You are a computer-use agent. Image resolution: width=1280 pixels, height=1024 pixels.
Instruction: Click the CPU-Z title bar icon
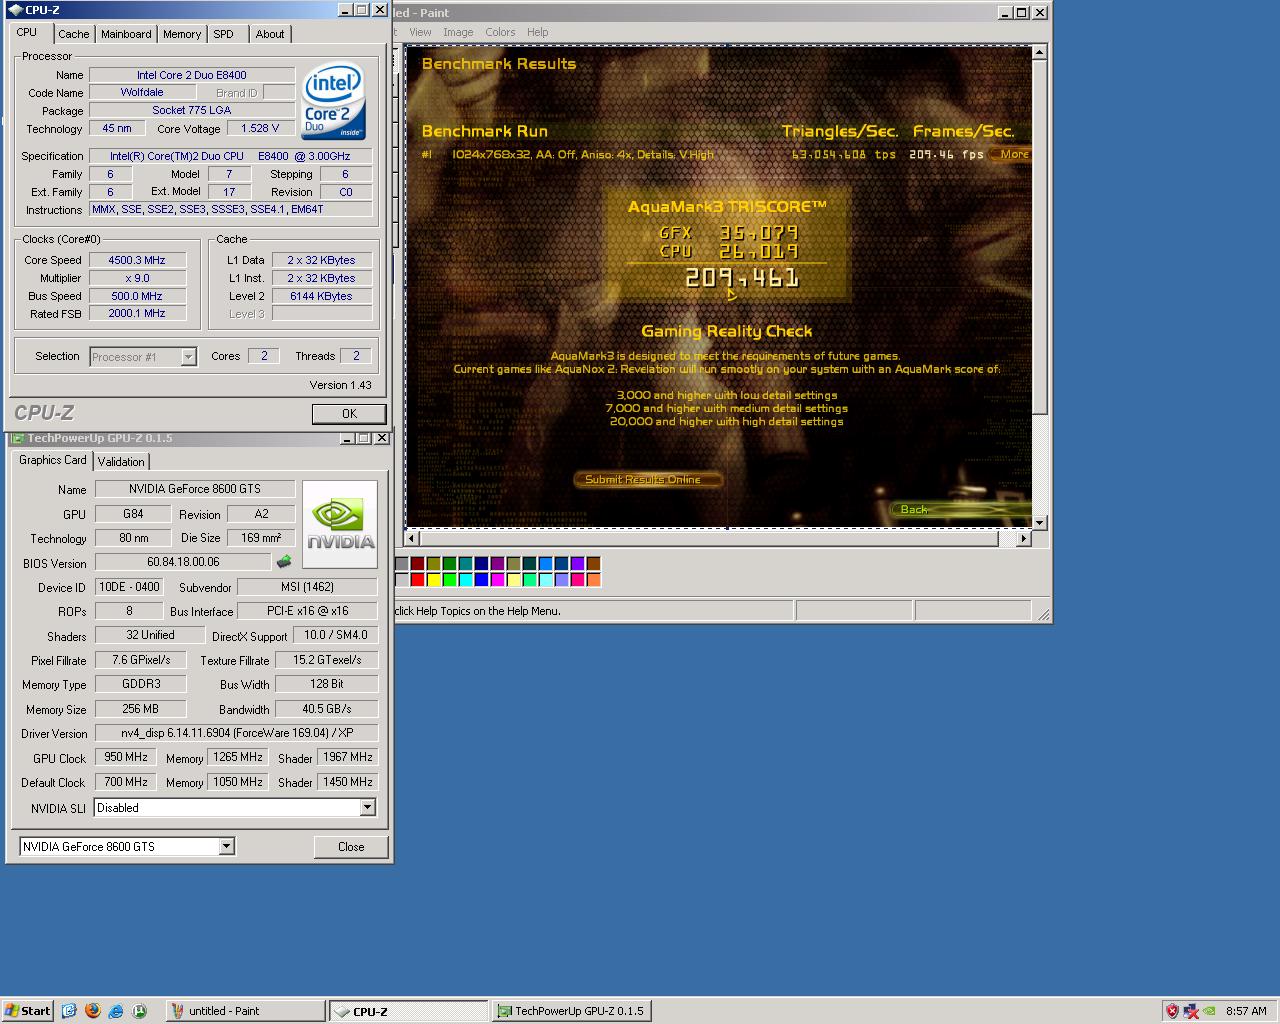coord(15,10)
